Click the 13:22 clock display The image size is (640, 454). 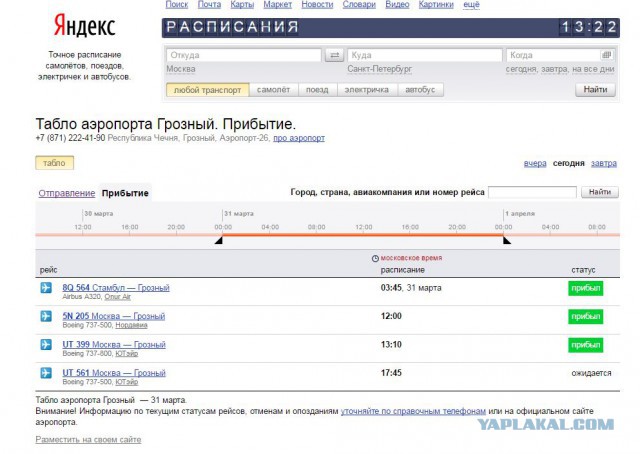[588, 27]
